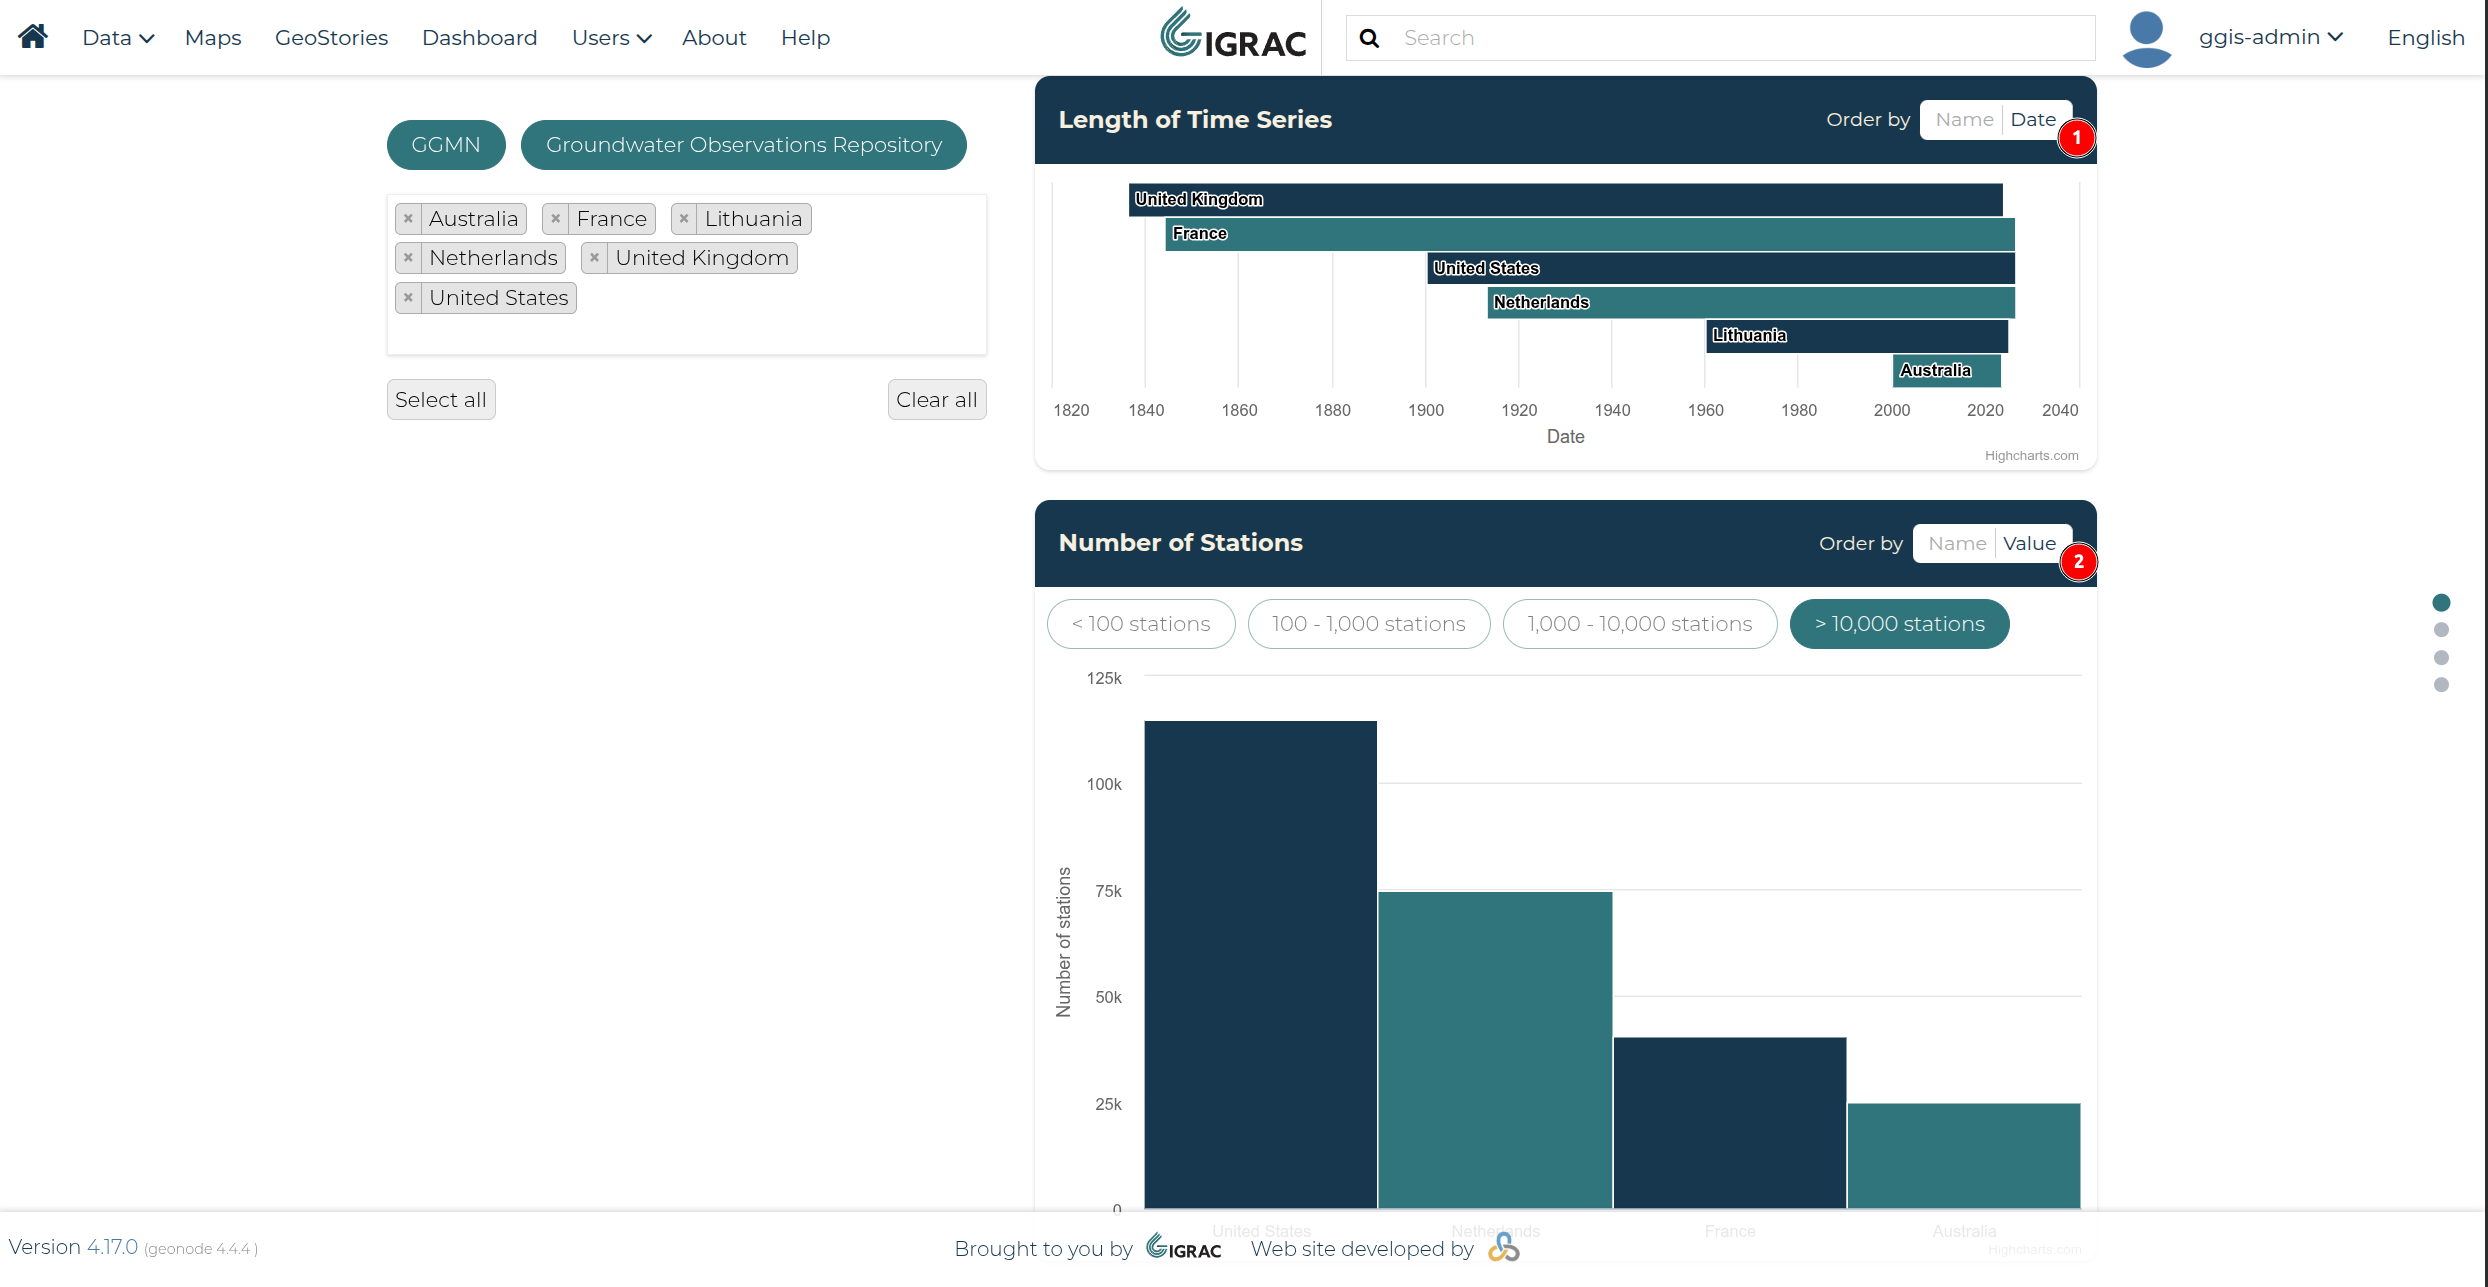Expand the ggis-admin account menu
The image size is (2488, 1287).
2271,37
